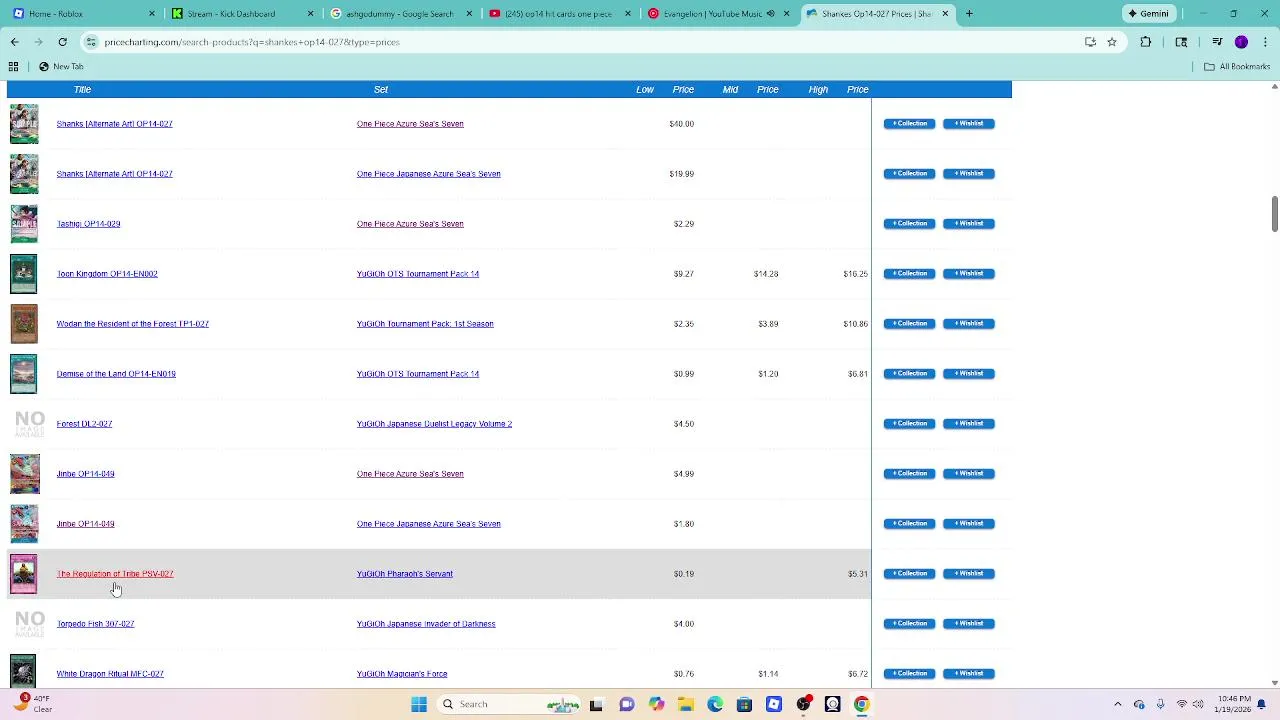Open File Explorer from taskbar
The height and width of the screenshot is (720, 1280).
686,704
